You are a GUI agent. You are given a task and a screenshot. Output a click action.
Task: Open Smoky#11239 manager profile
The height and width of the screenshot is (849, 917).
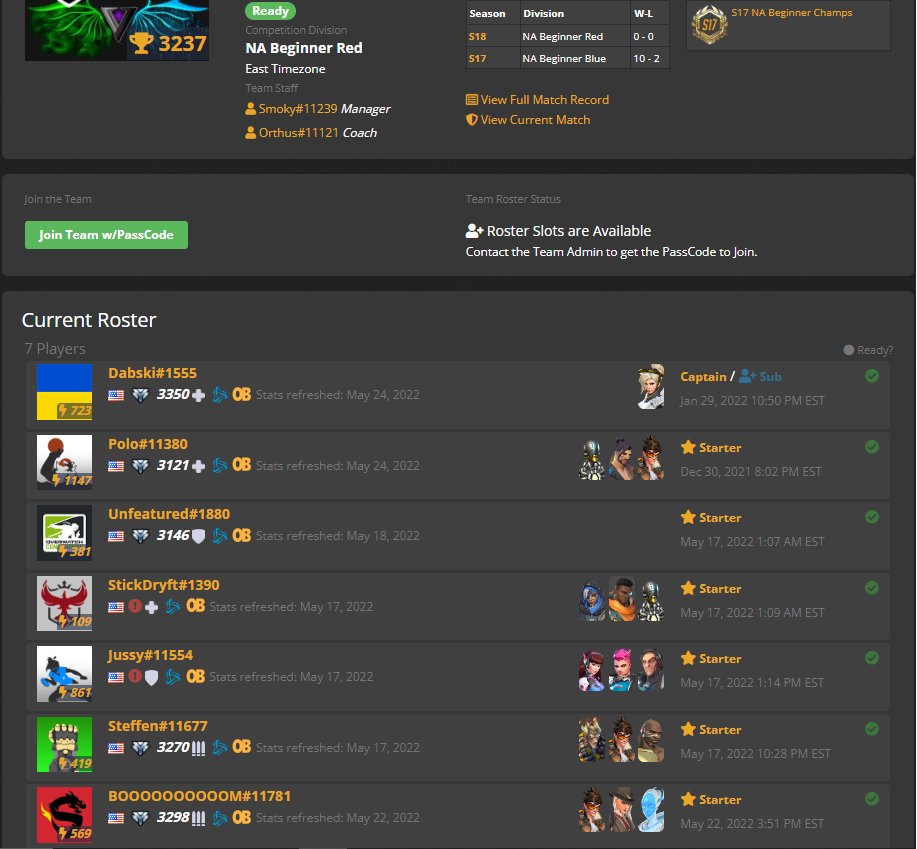point(298,108)
